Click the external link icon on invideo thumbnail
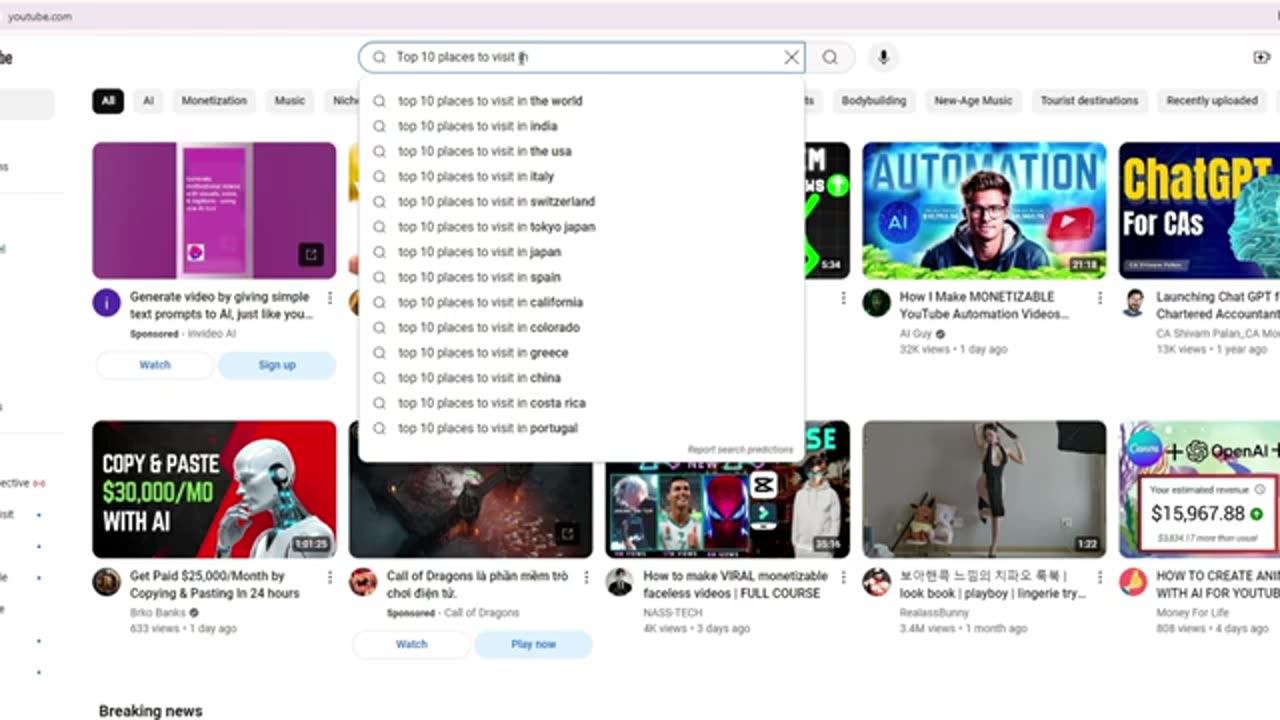This screenshot has width=1280, height=720. (311, 255)
